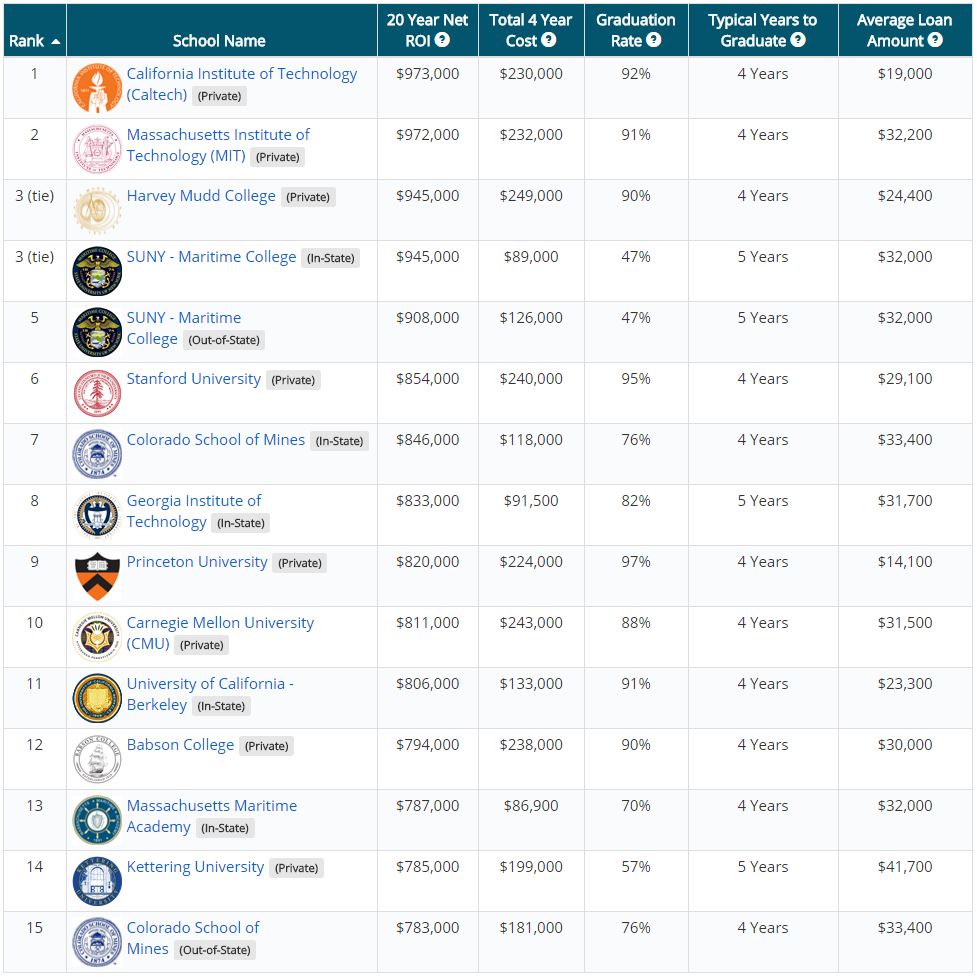Open the SUNY Maritime College In-State link
The width and height of the screenshot is (977, 977).
pyautogui.click(x=211, y=257)
